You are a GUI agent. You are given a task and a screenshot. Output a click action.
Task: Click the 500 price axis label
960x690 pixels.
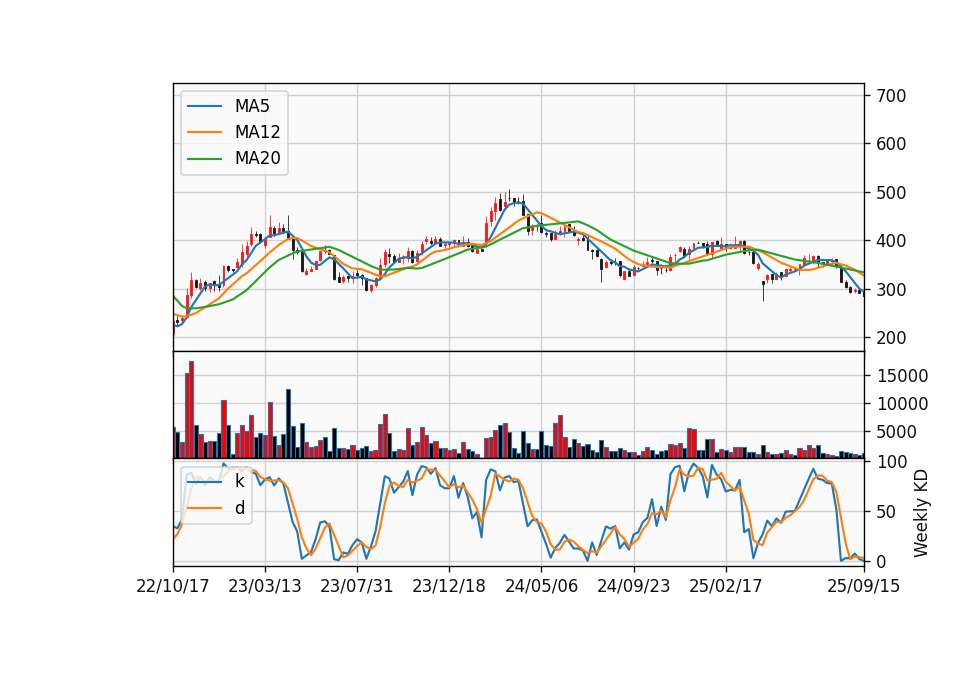(x=891, y=192)
